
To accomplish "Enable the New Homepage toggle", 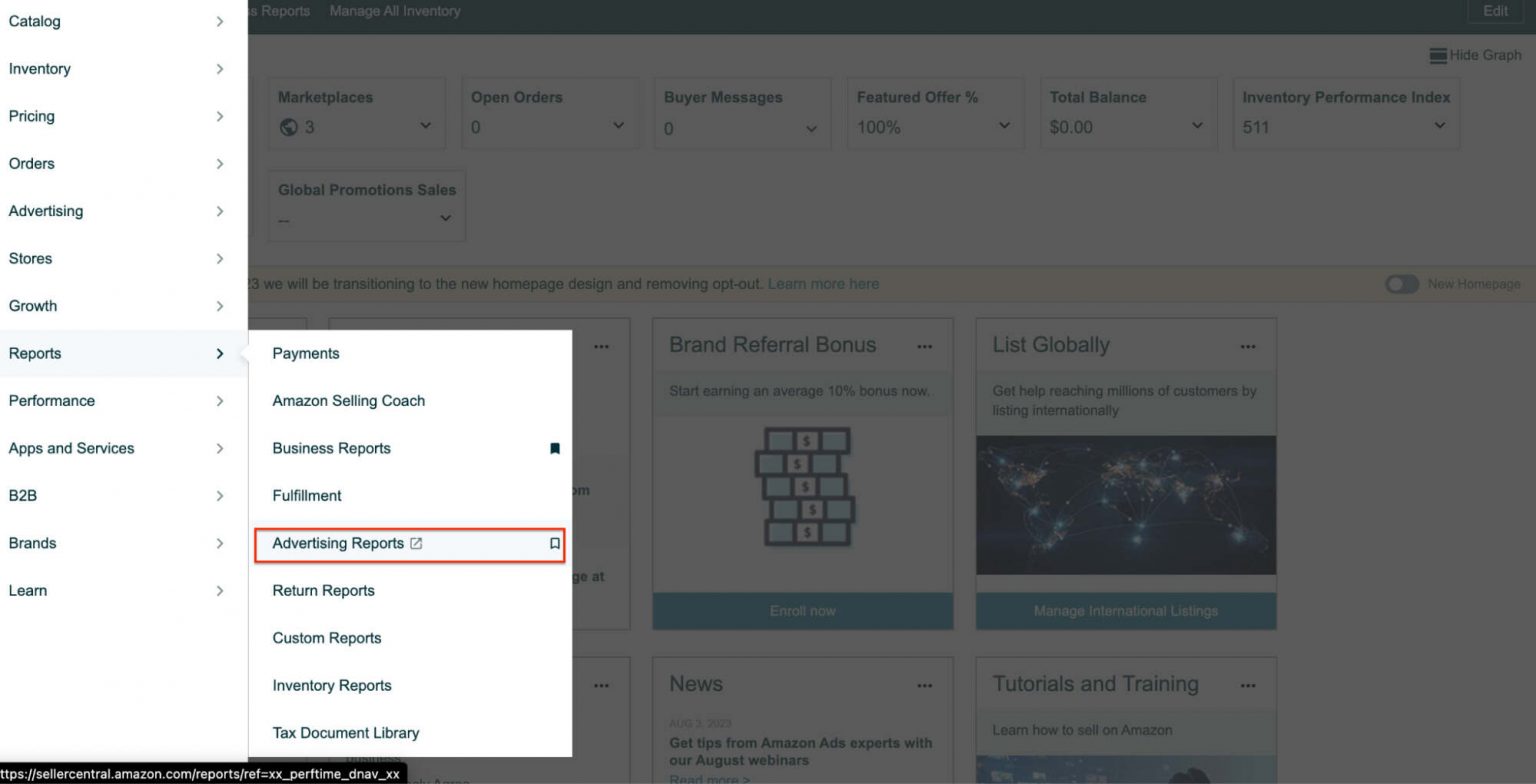I will (1402, 284).
